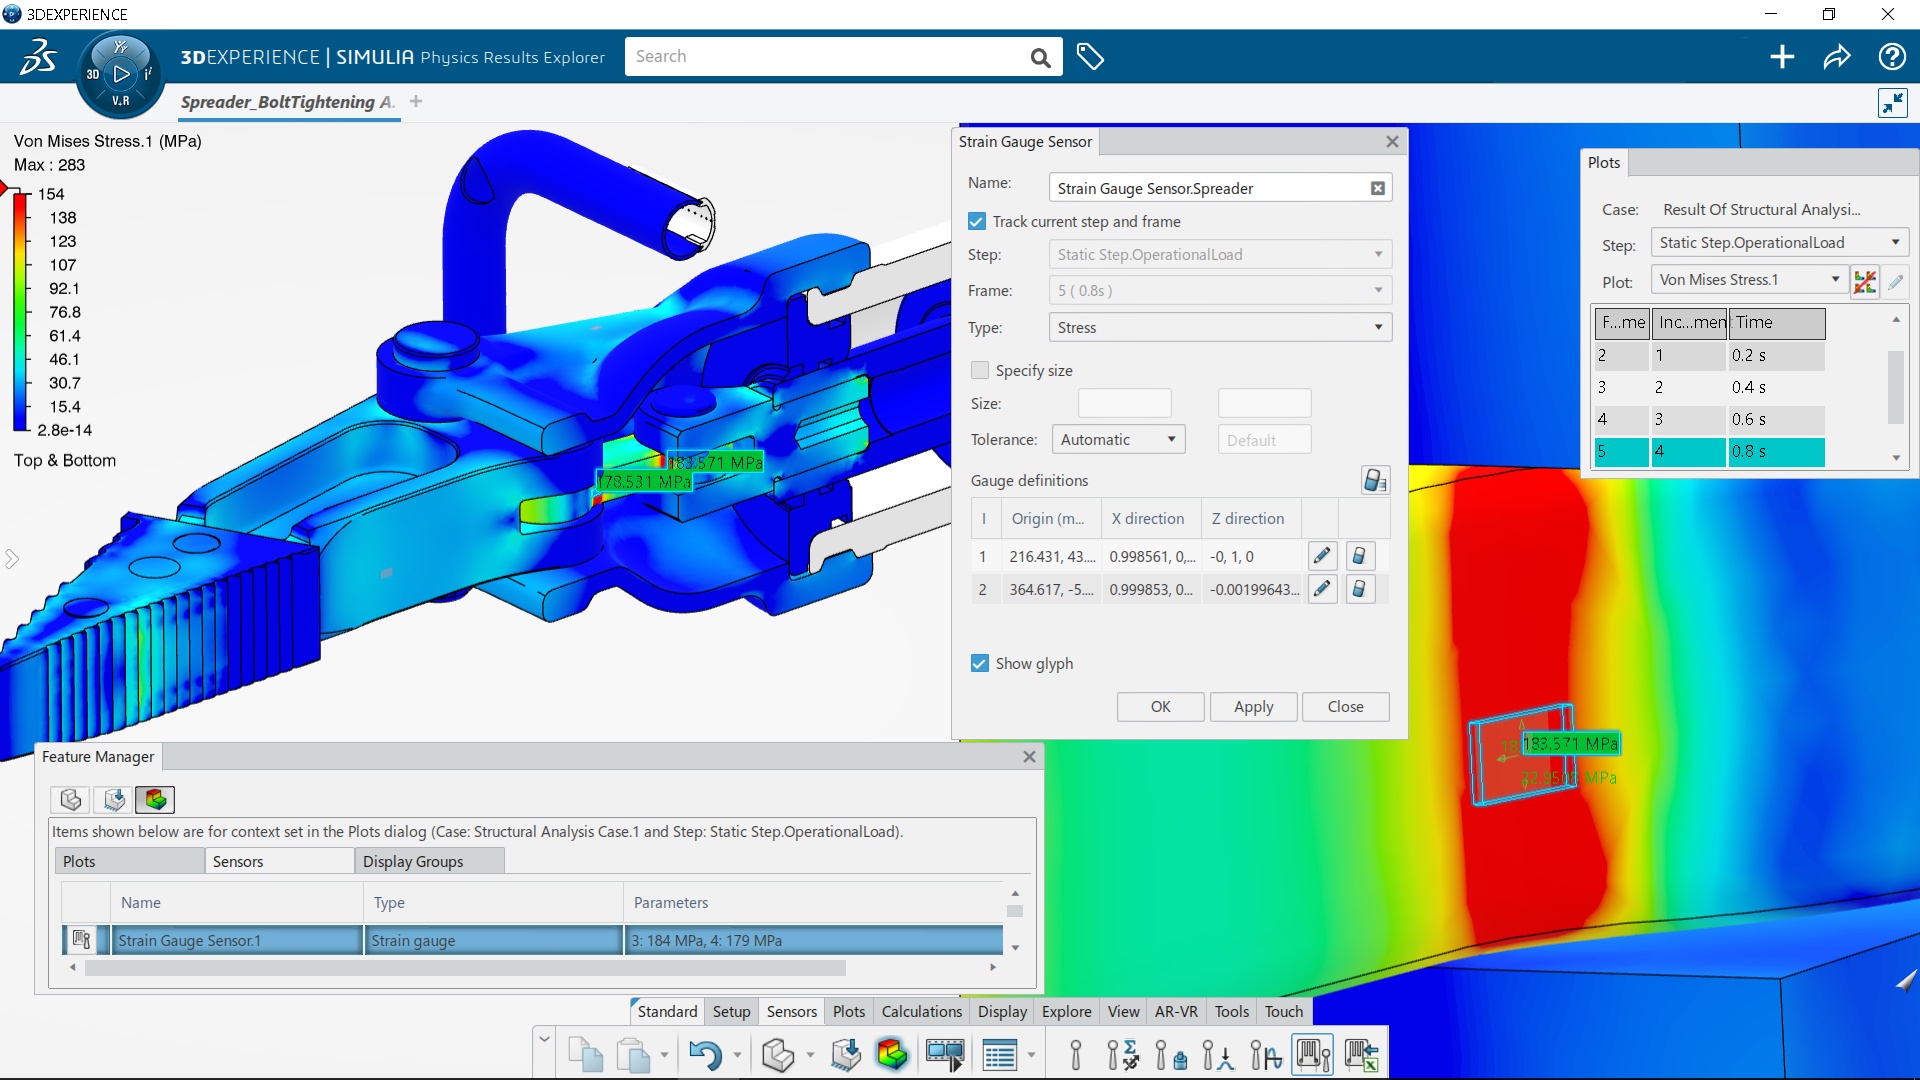
Task: Click the Close button in Strain Gauge Sensor dialog
Action: pyautogui.click(x=1345, y=705)
